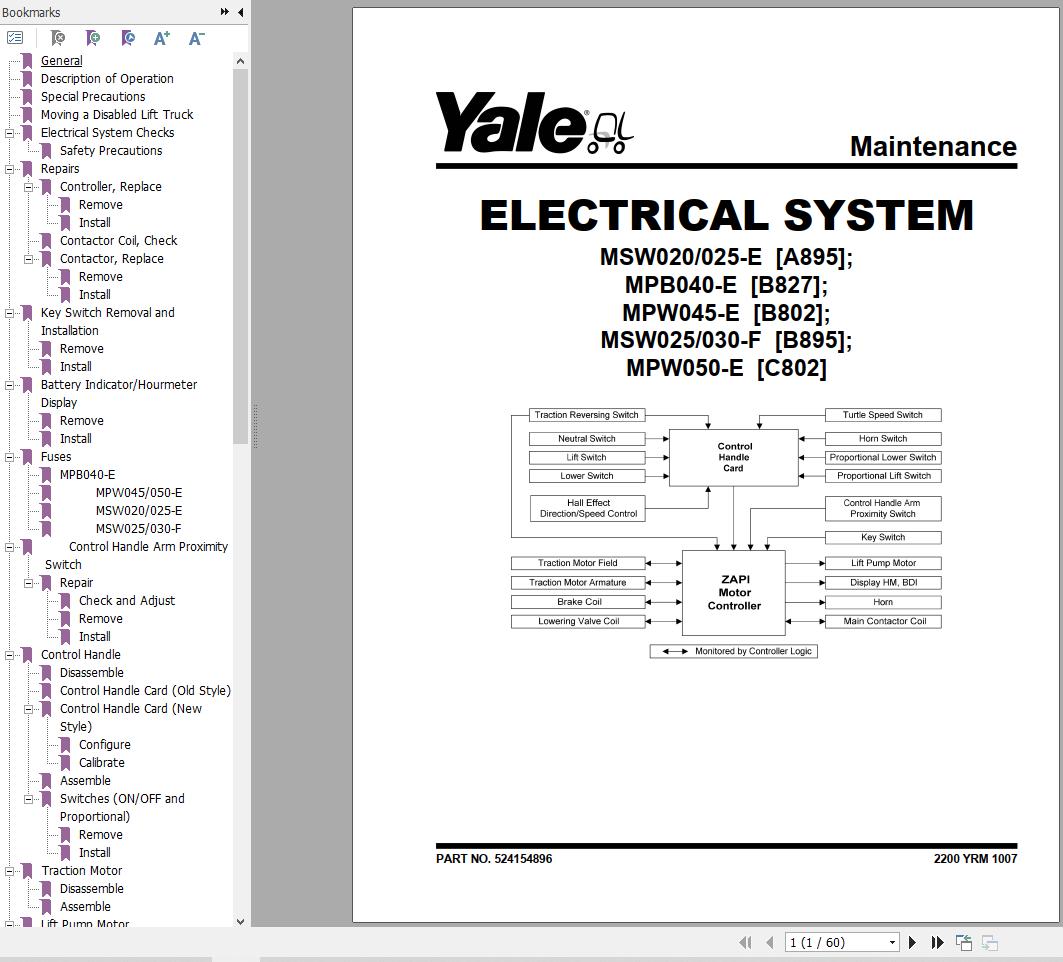Click the bookmarks vertical scrollbar thumb
This screenshot has width=1063, height=962.
240,256
